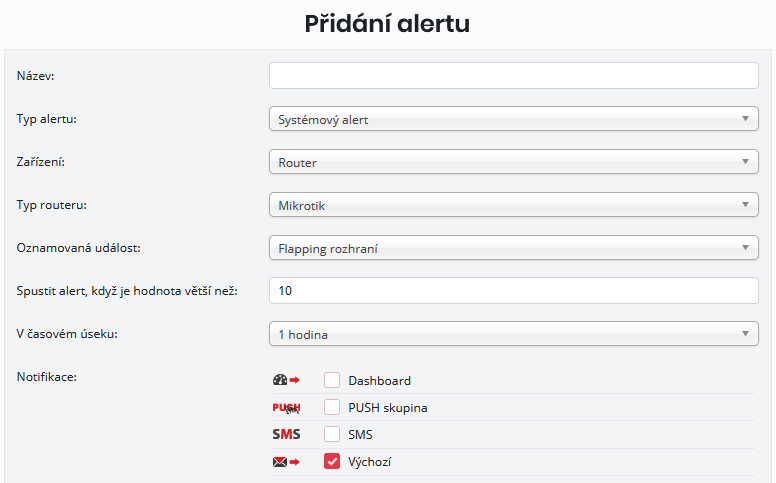Image resolution: width=776 pixels, height=483 pixels.
Task: Uncheck the Výchozí notification checkbox
Action: click(332, 462)
